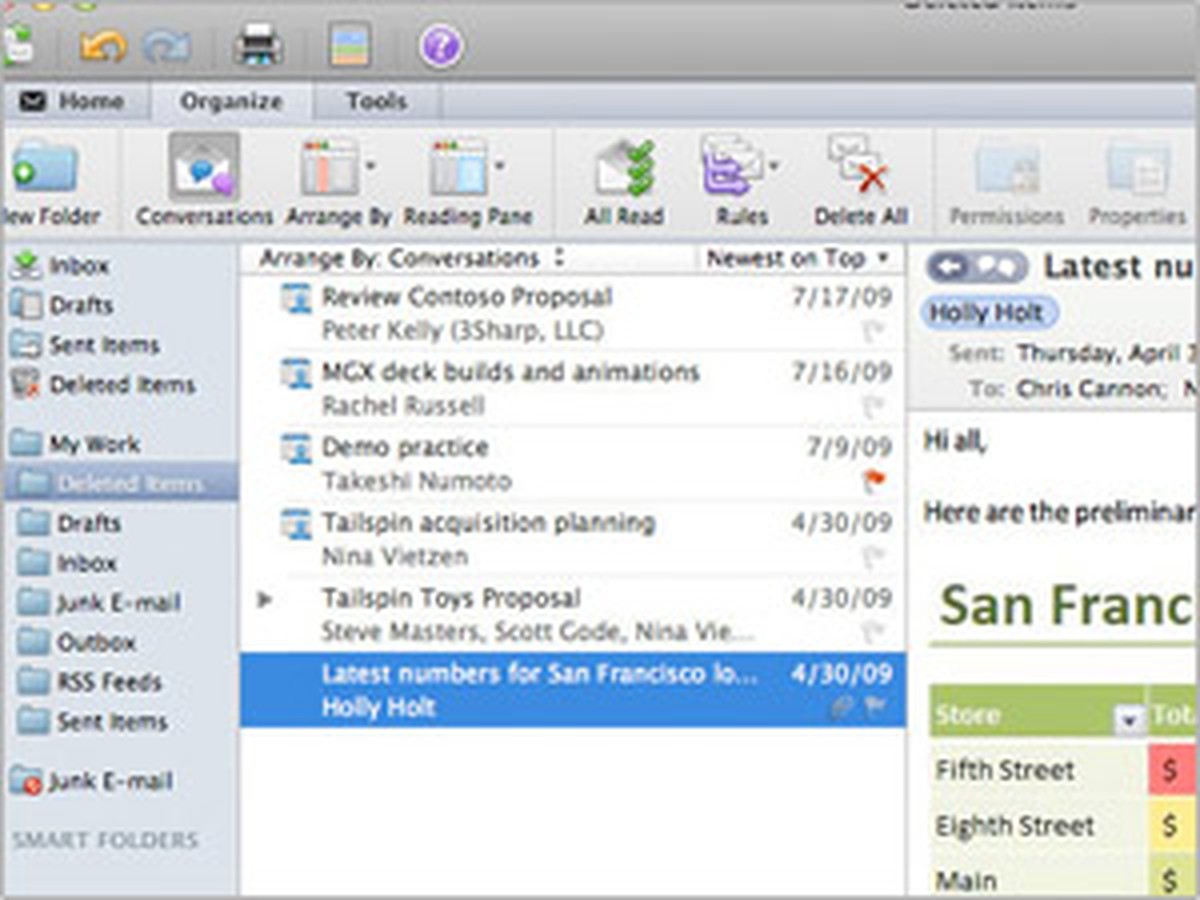Click yellow value cell beside Eighth Street
Screen dimensions: 1200x900
click(1173, 826)
